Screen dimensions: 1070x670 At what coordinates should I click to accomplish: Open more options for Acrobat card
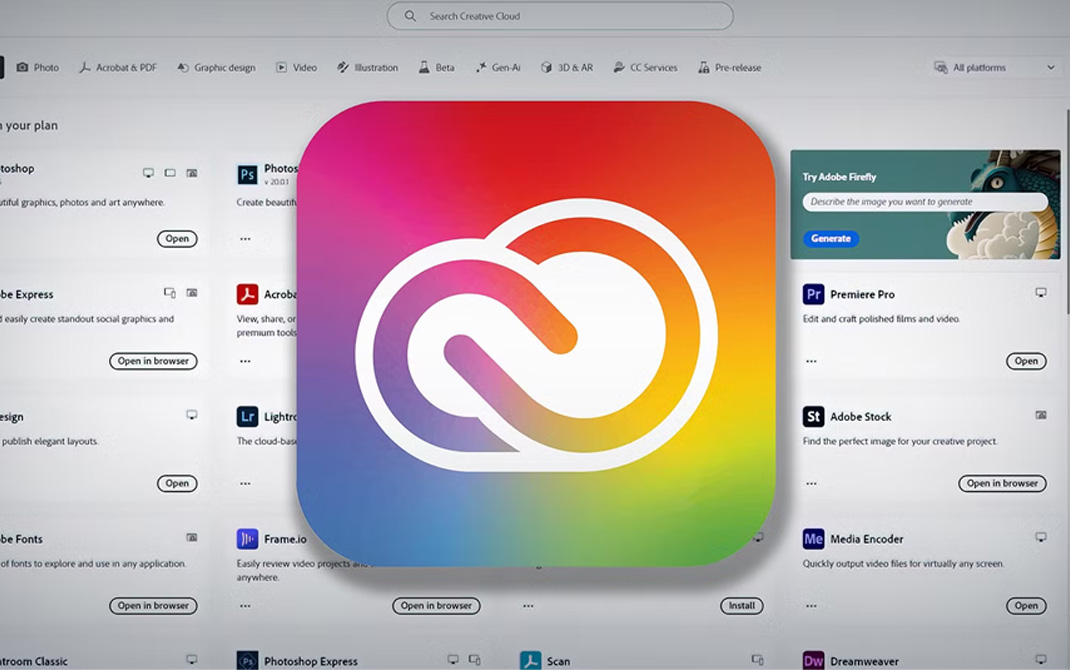[245, 361]
